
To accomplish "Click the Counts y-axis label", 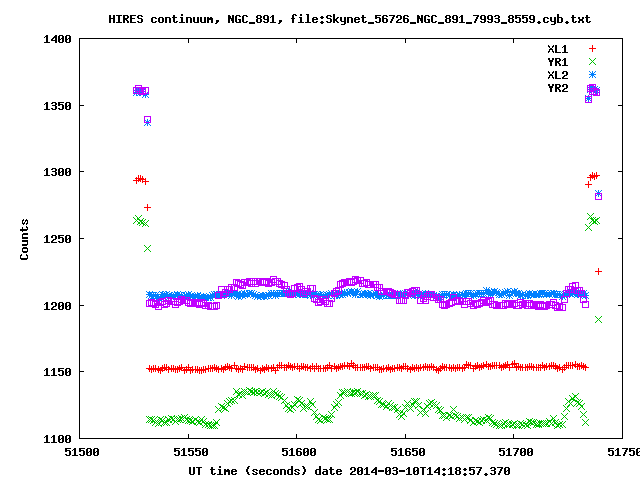I will [x=24, y=239].
